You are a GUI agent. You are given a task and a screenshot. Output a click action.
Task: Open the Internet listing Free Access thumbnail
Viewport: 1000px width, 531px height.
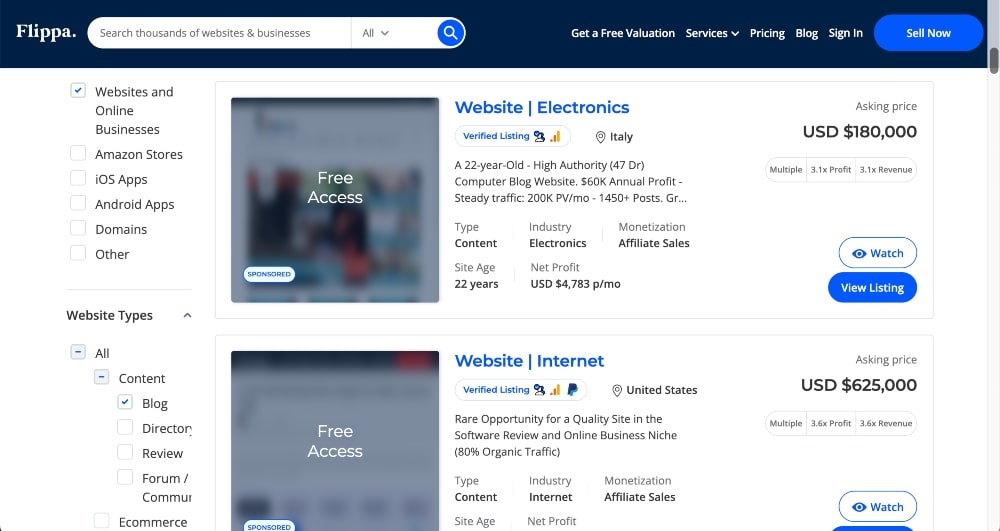pos(335,440)
